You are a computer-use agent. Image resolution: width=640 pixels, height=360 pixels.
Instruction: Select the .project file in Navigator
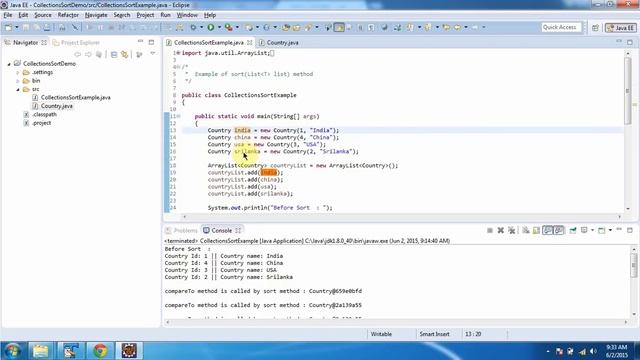point(38,123)
